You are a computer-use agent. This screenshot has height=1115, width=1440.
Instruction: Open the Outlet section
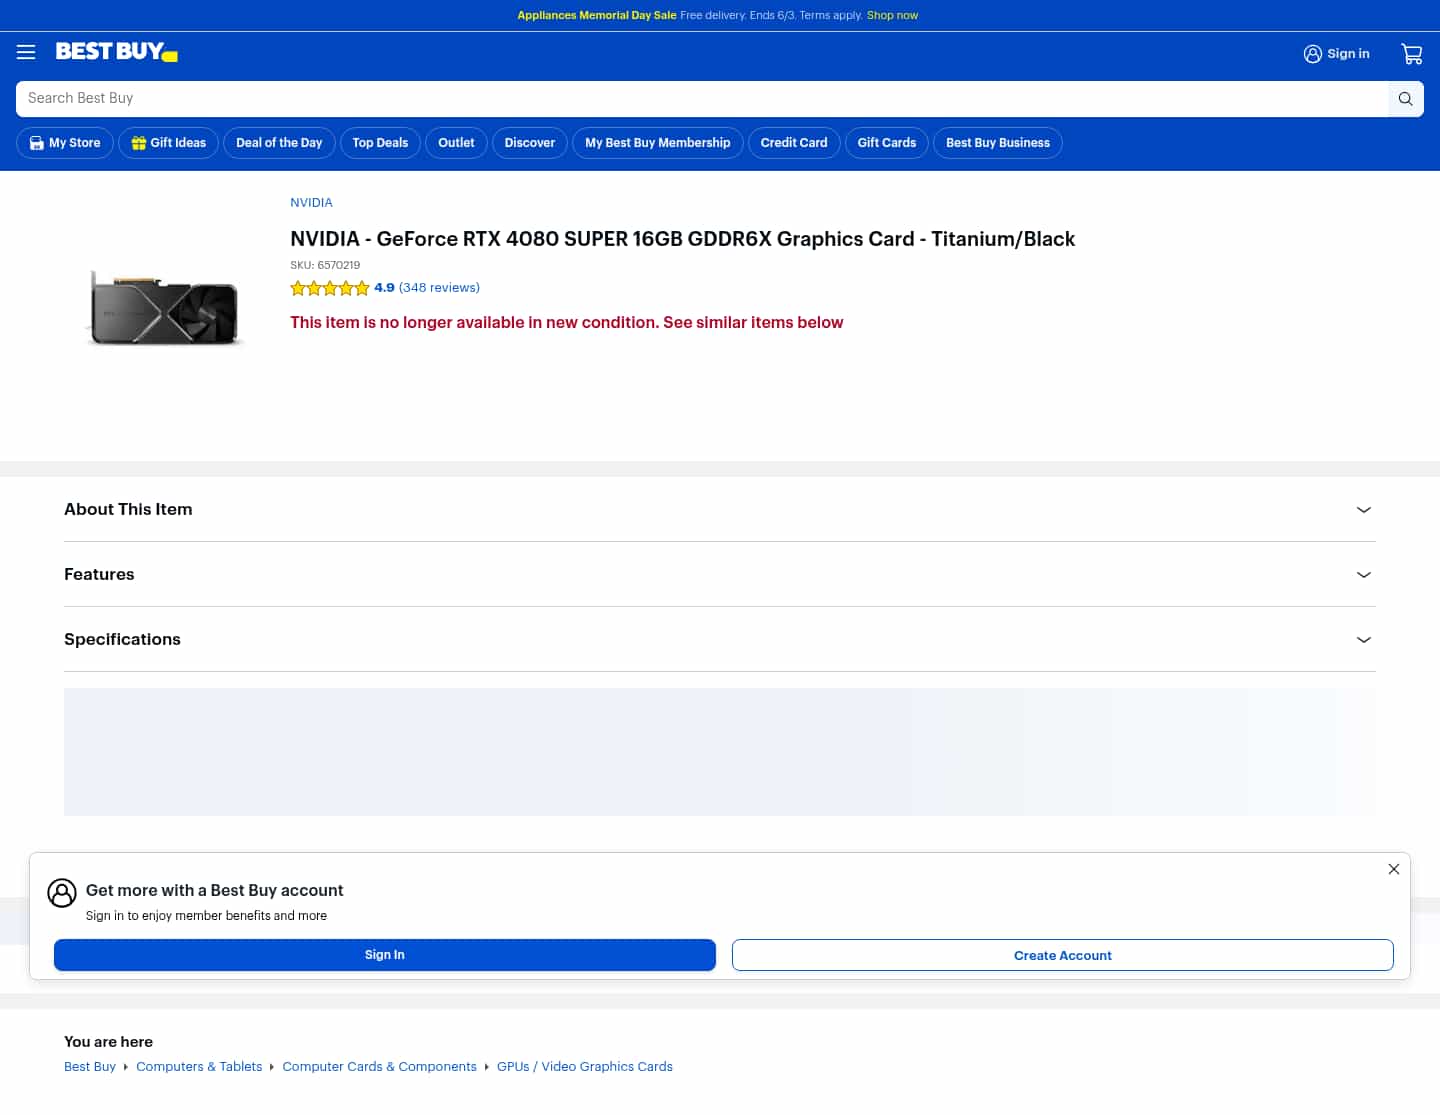[x=456, y=143]
